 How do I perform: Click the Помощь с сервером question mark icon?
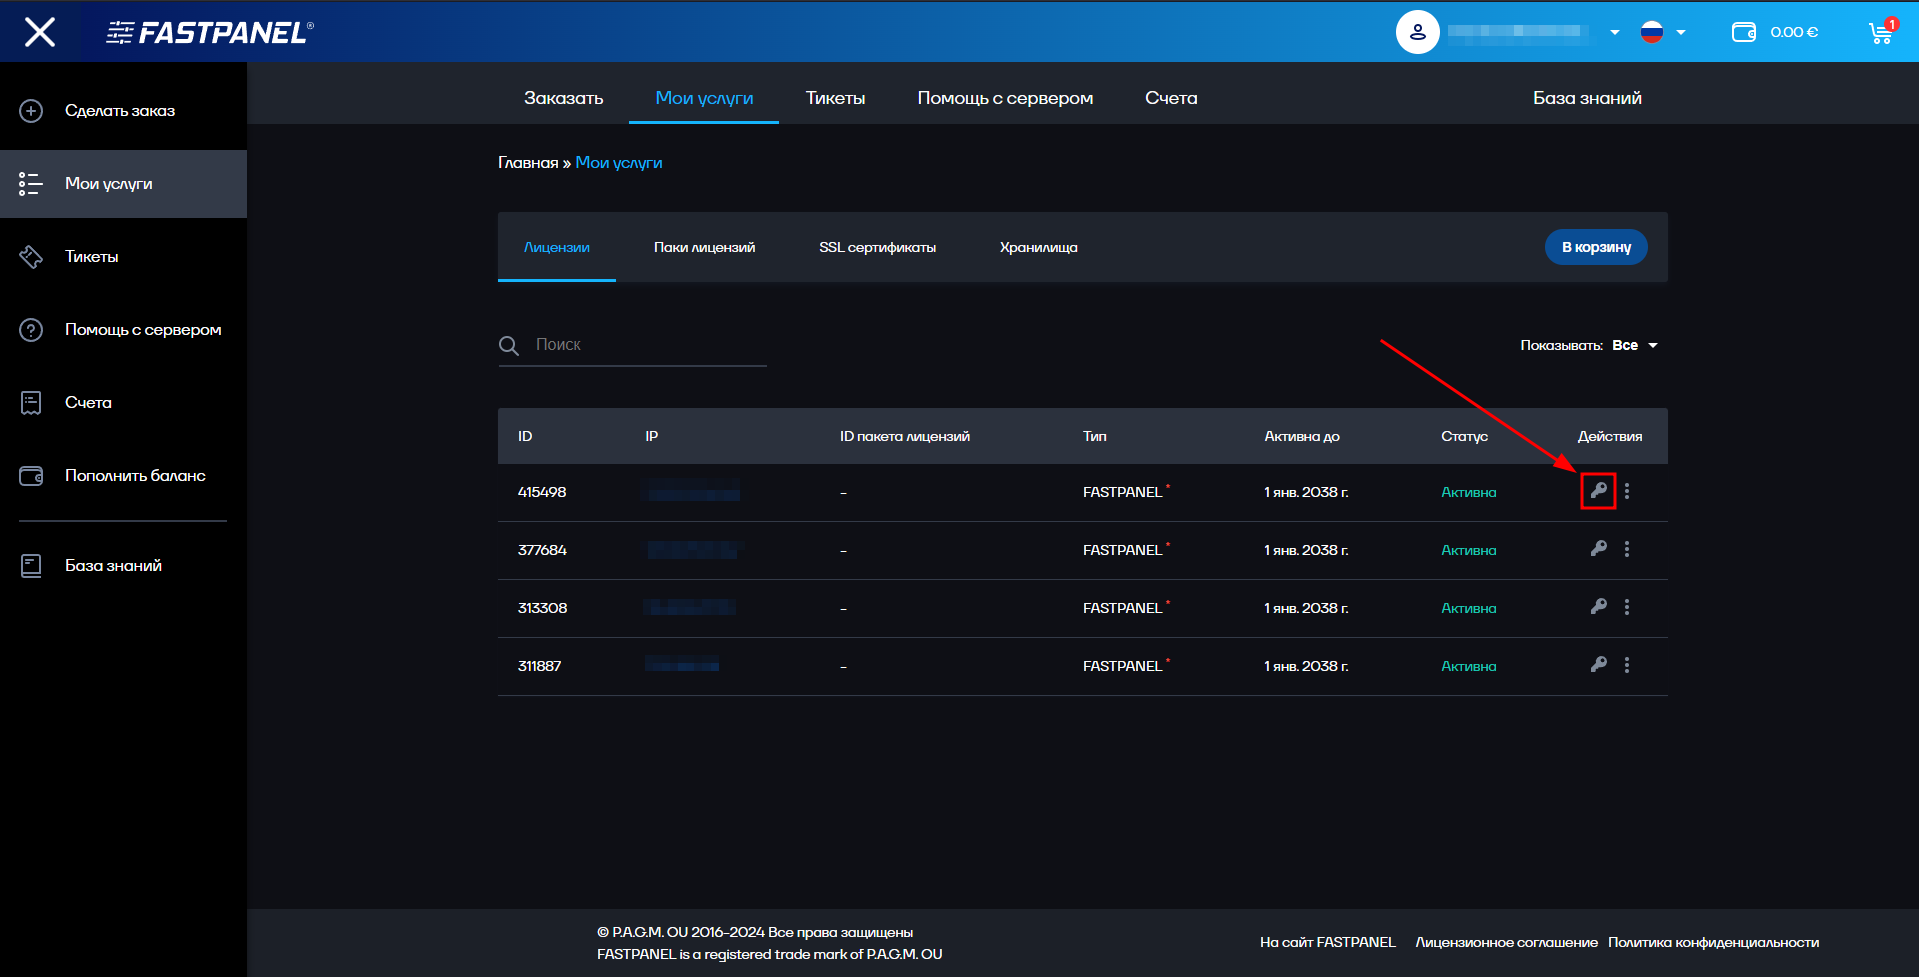point(30,329)
